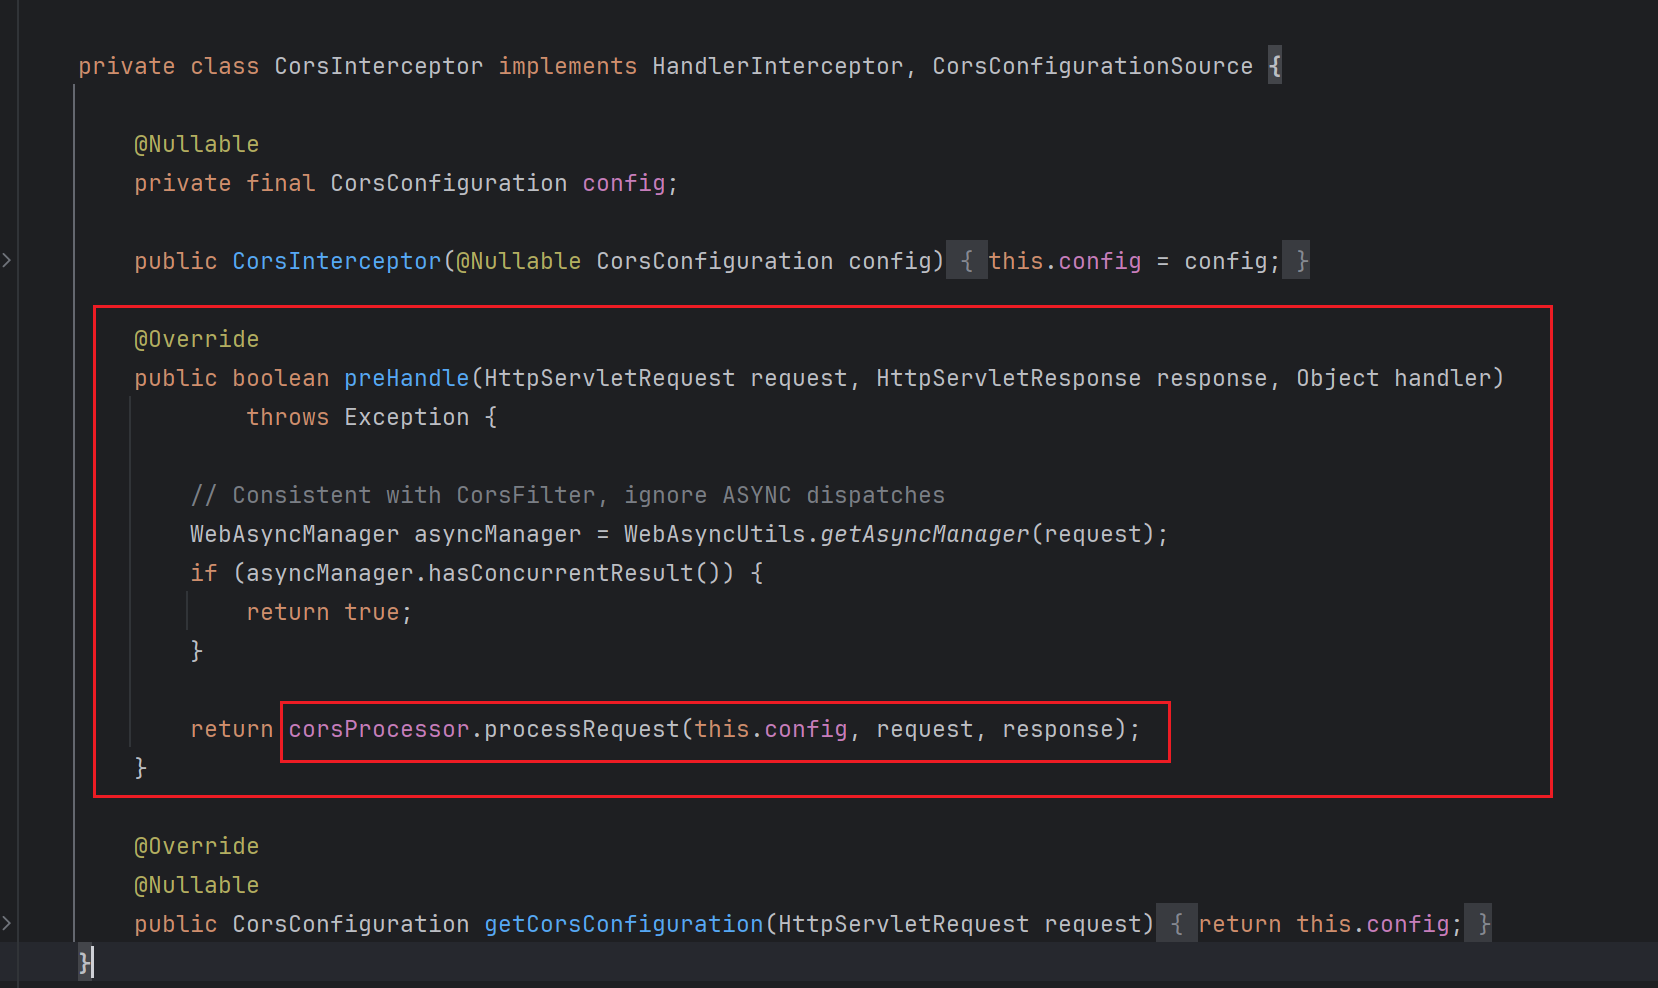Click the response argument in processRequest
The image size is (1658, 988).
[x=1057, y=729]
